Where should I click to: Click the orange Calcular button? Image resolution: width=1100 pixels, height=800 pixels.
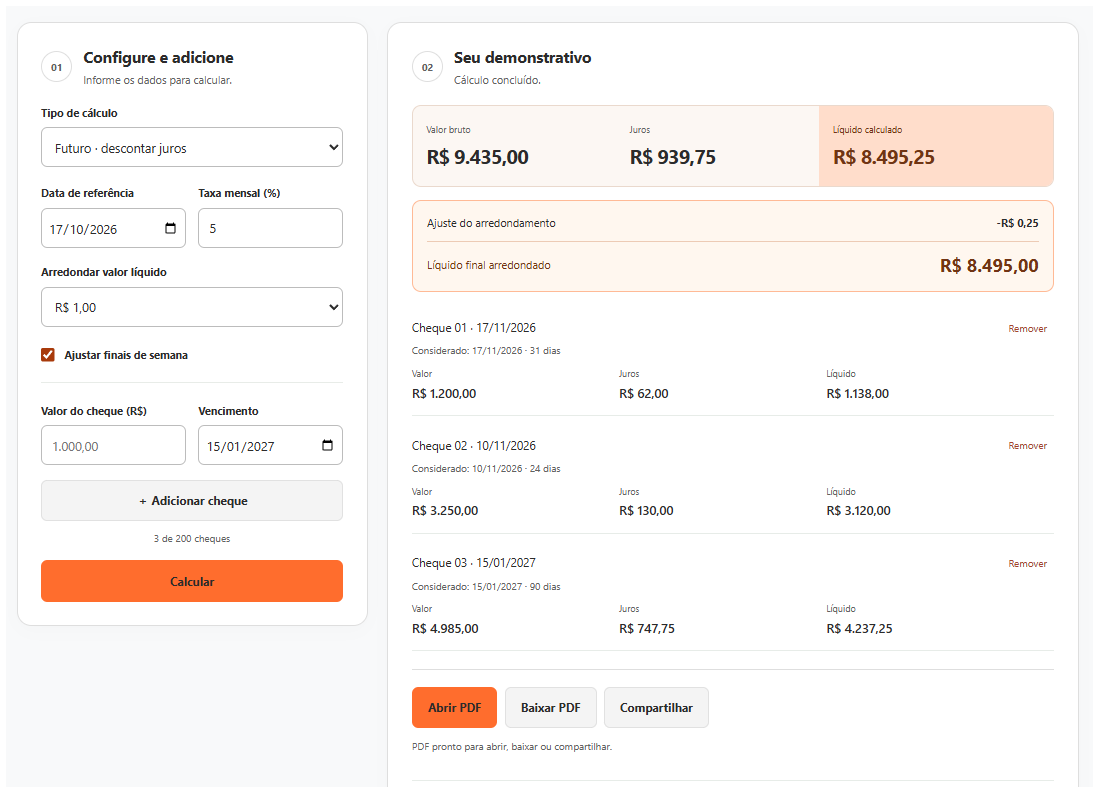192,581
